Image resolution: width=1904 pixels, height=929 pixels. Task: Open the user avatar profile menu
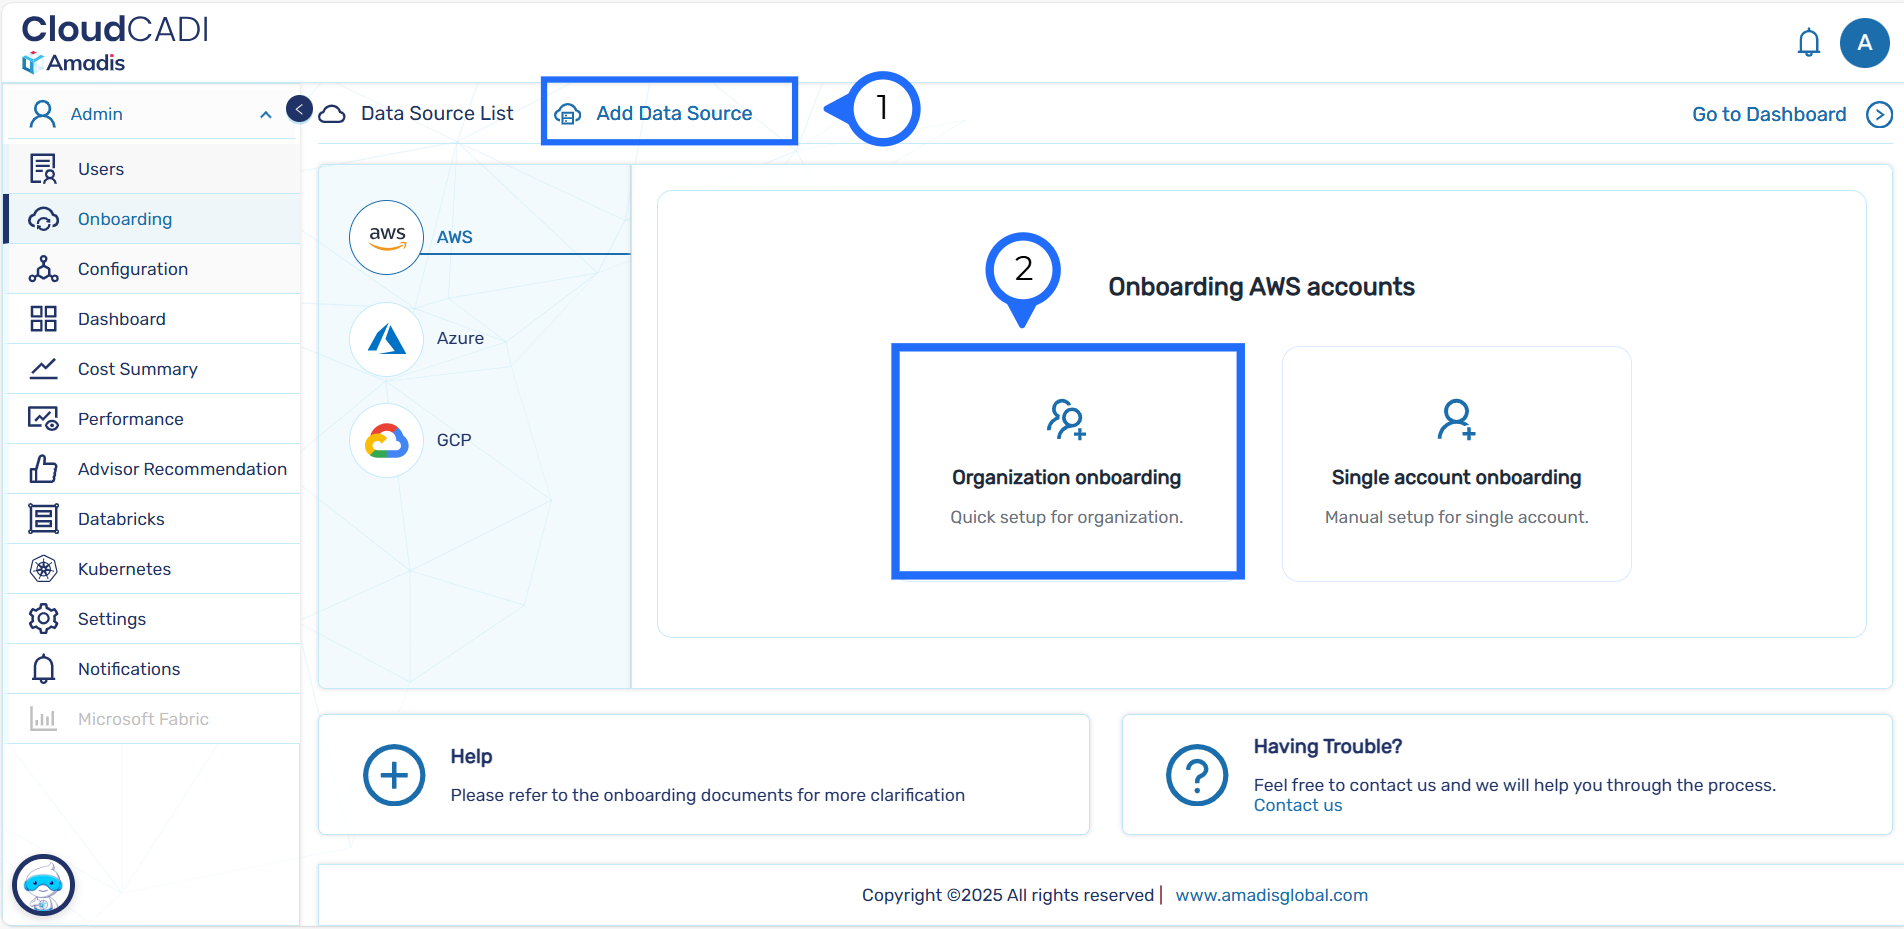1864,43
